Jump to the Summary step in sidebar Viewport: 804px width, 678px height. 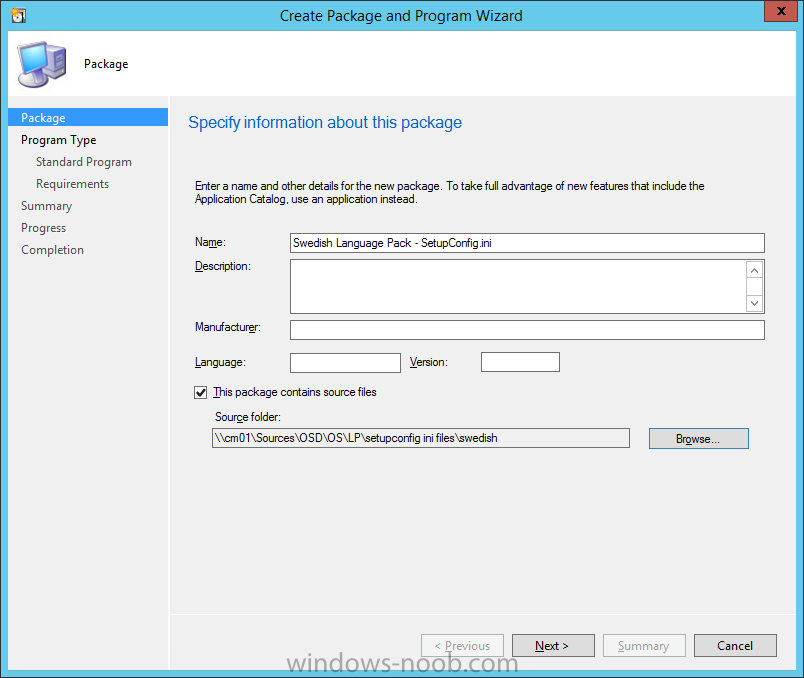[x=46, y=206]
